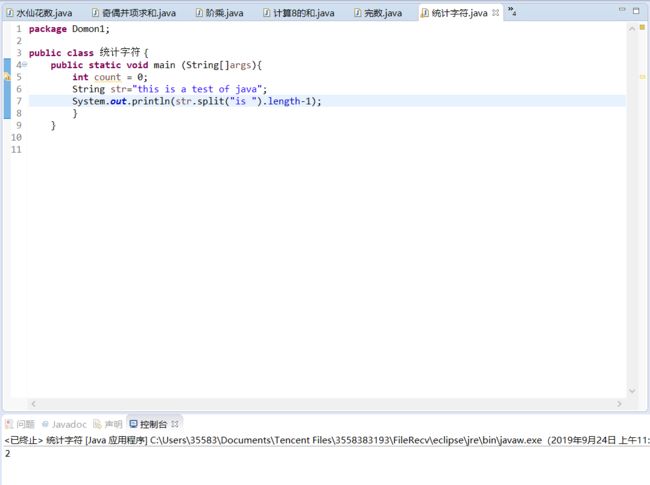The height and width of the screenshot is (485, 650).
Task: Switch to the 完数.java tab
Action: [x=378, y=13]
